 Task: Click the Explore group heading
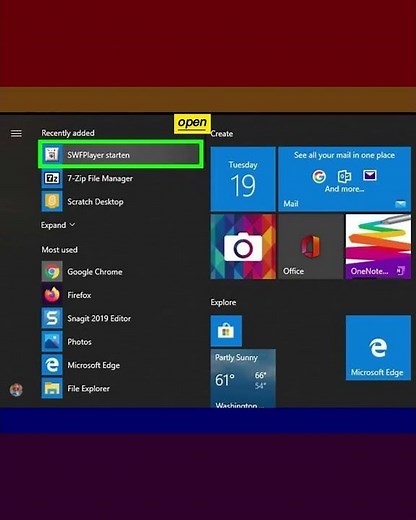tap(223, 302)
